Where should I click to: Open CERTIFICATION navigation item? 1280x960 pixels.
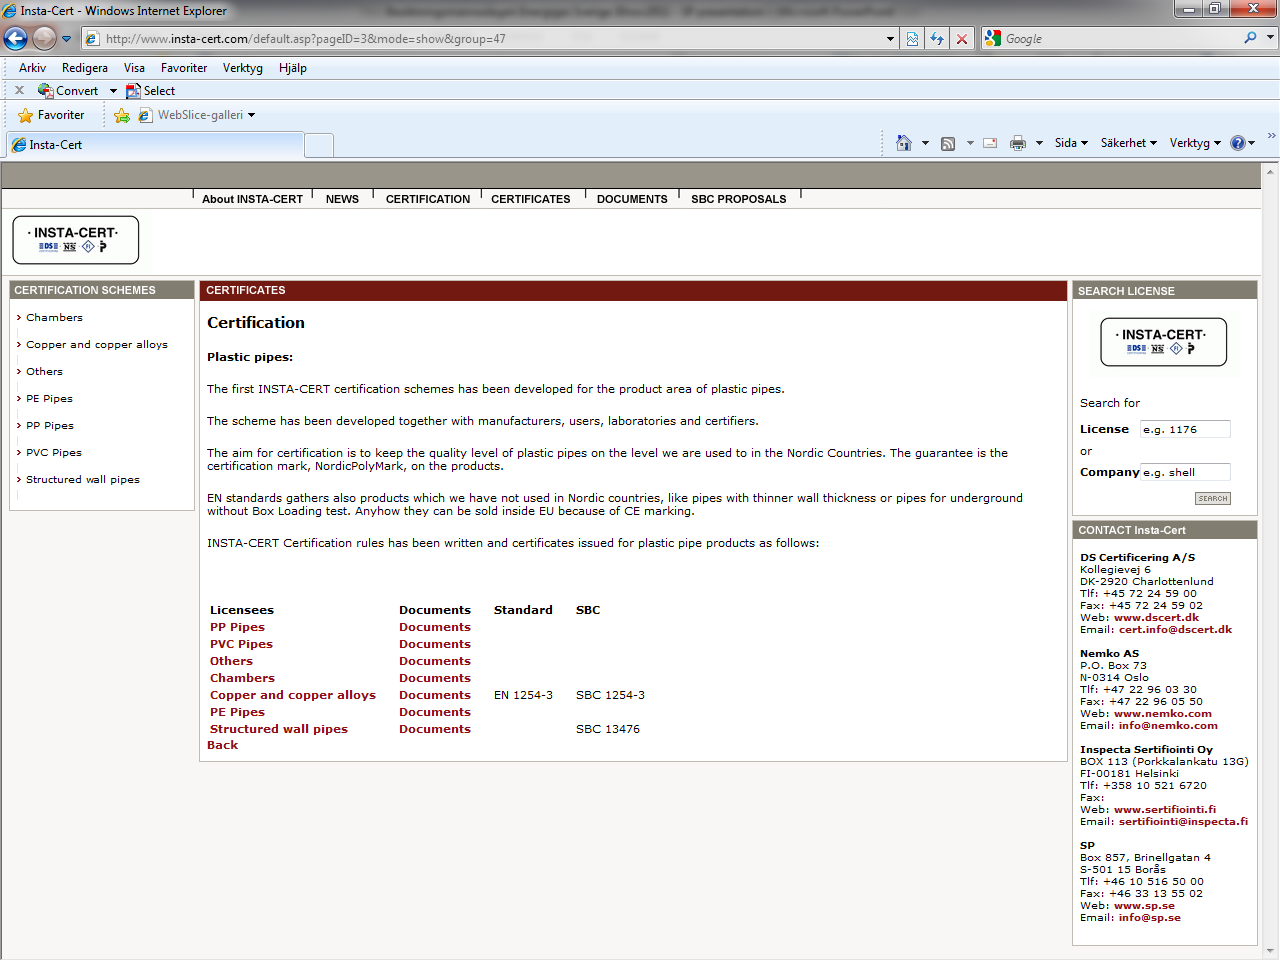click(428, 199)
